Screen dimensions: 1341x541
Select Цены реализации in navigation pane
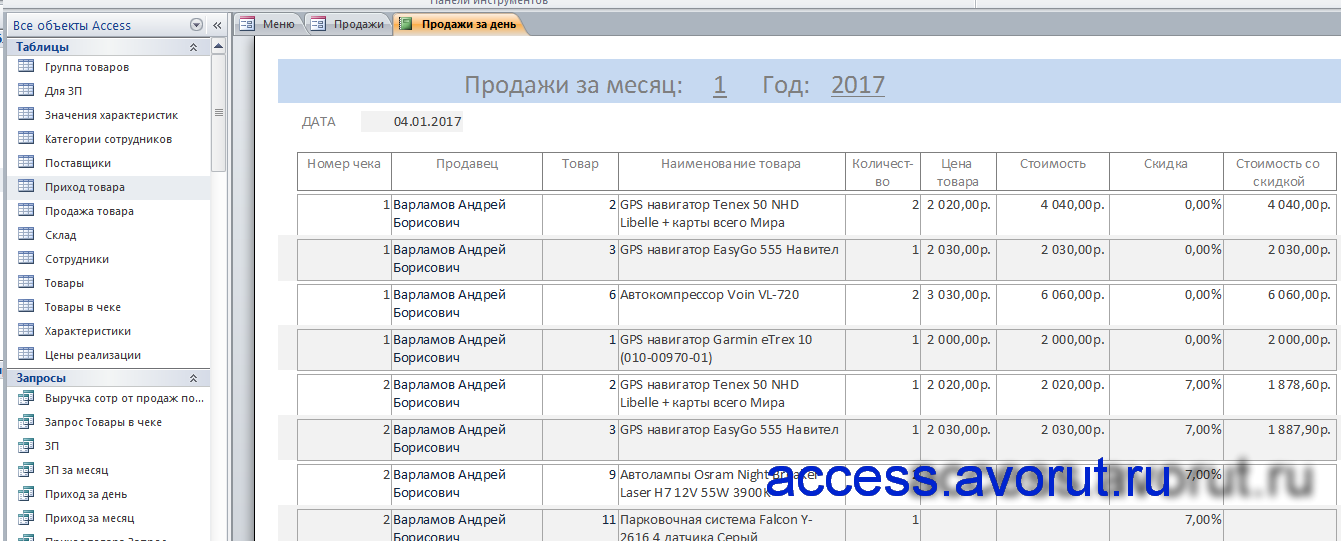coord(93,355)
